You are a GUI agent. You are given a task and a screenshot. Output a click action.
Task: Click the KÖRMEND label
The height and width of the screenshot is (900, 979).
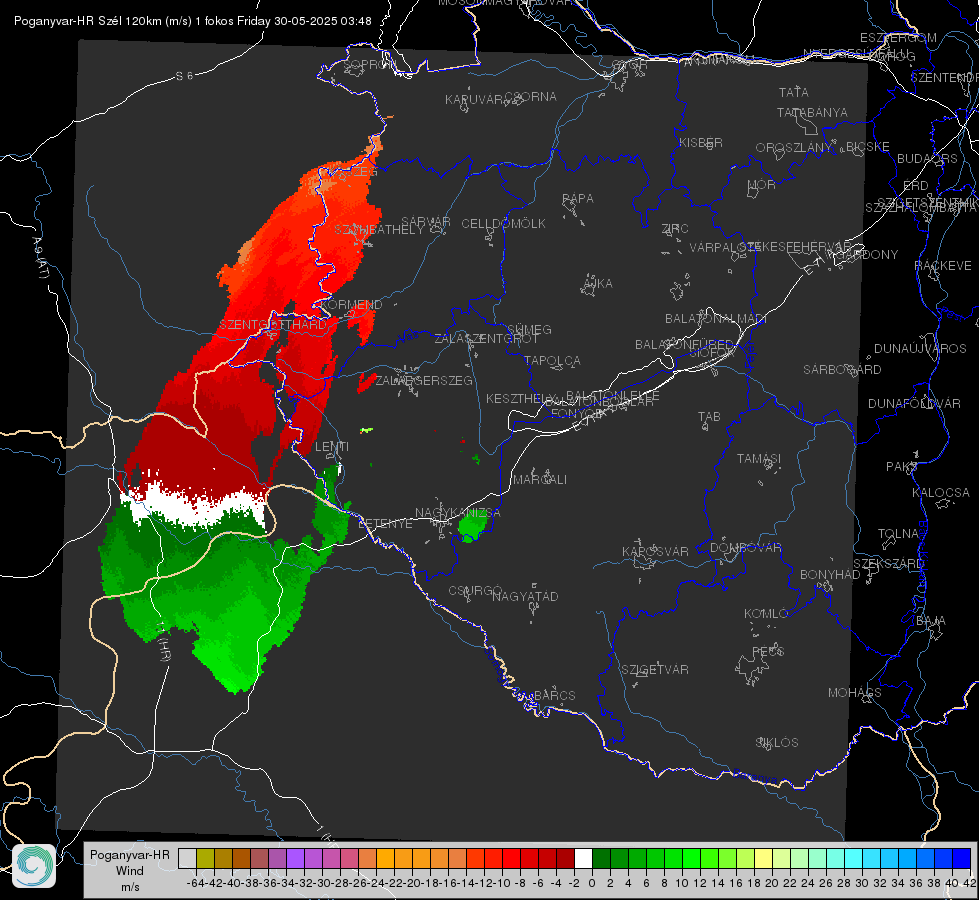click(x=351, y=304)
